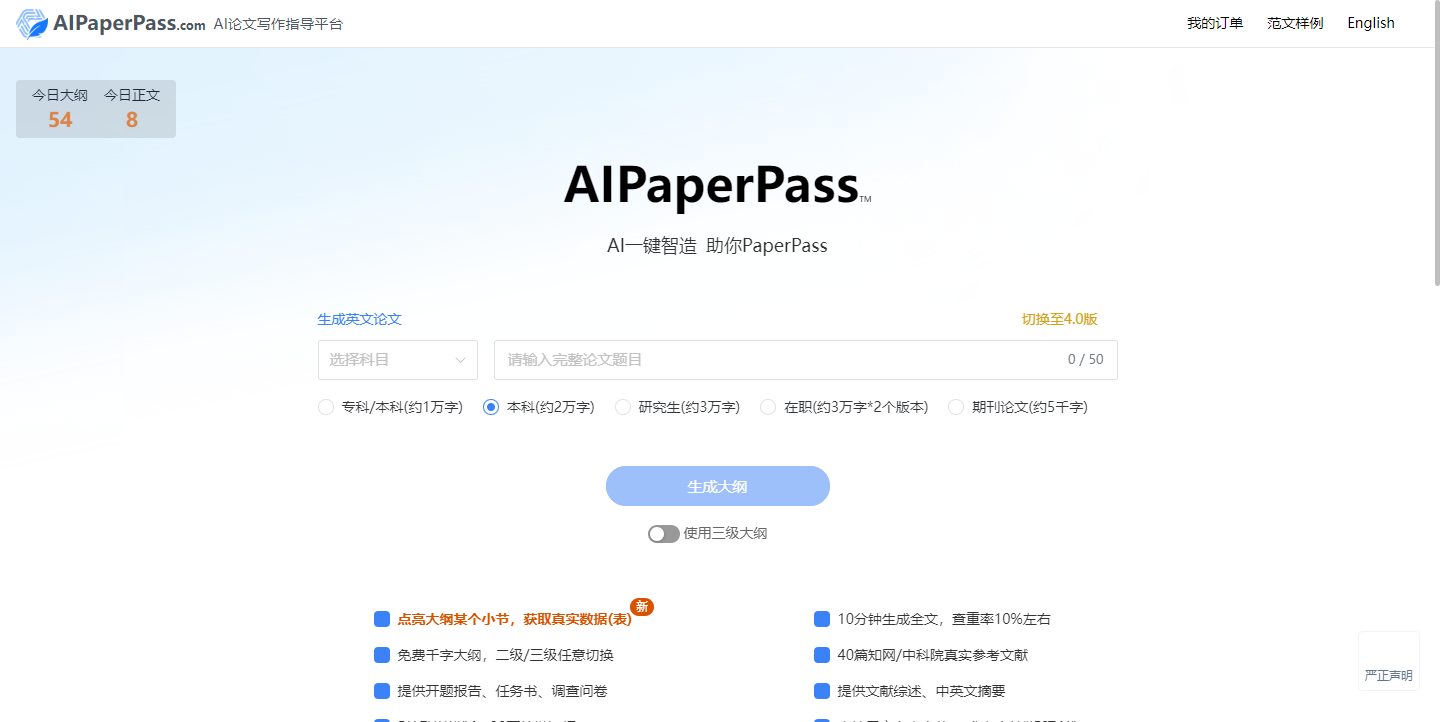Click the blue square icon beside 提供开题报告
Screen dimensions: 1440x722
tap(382, 691)
